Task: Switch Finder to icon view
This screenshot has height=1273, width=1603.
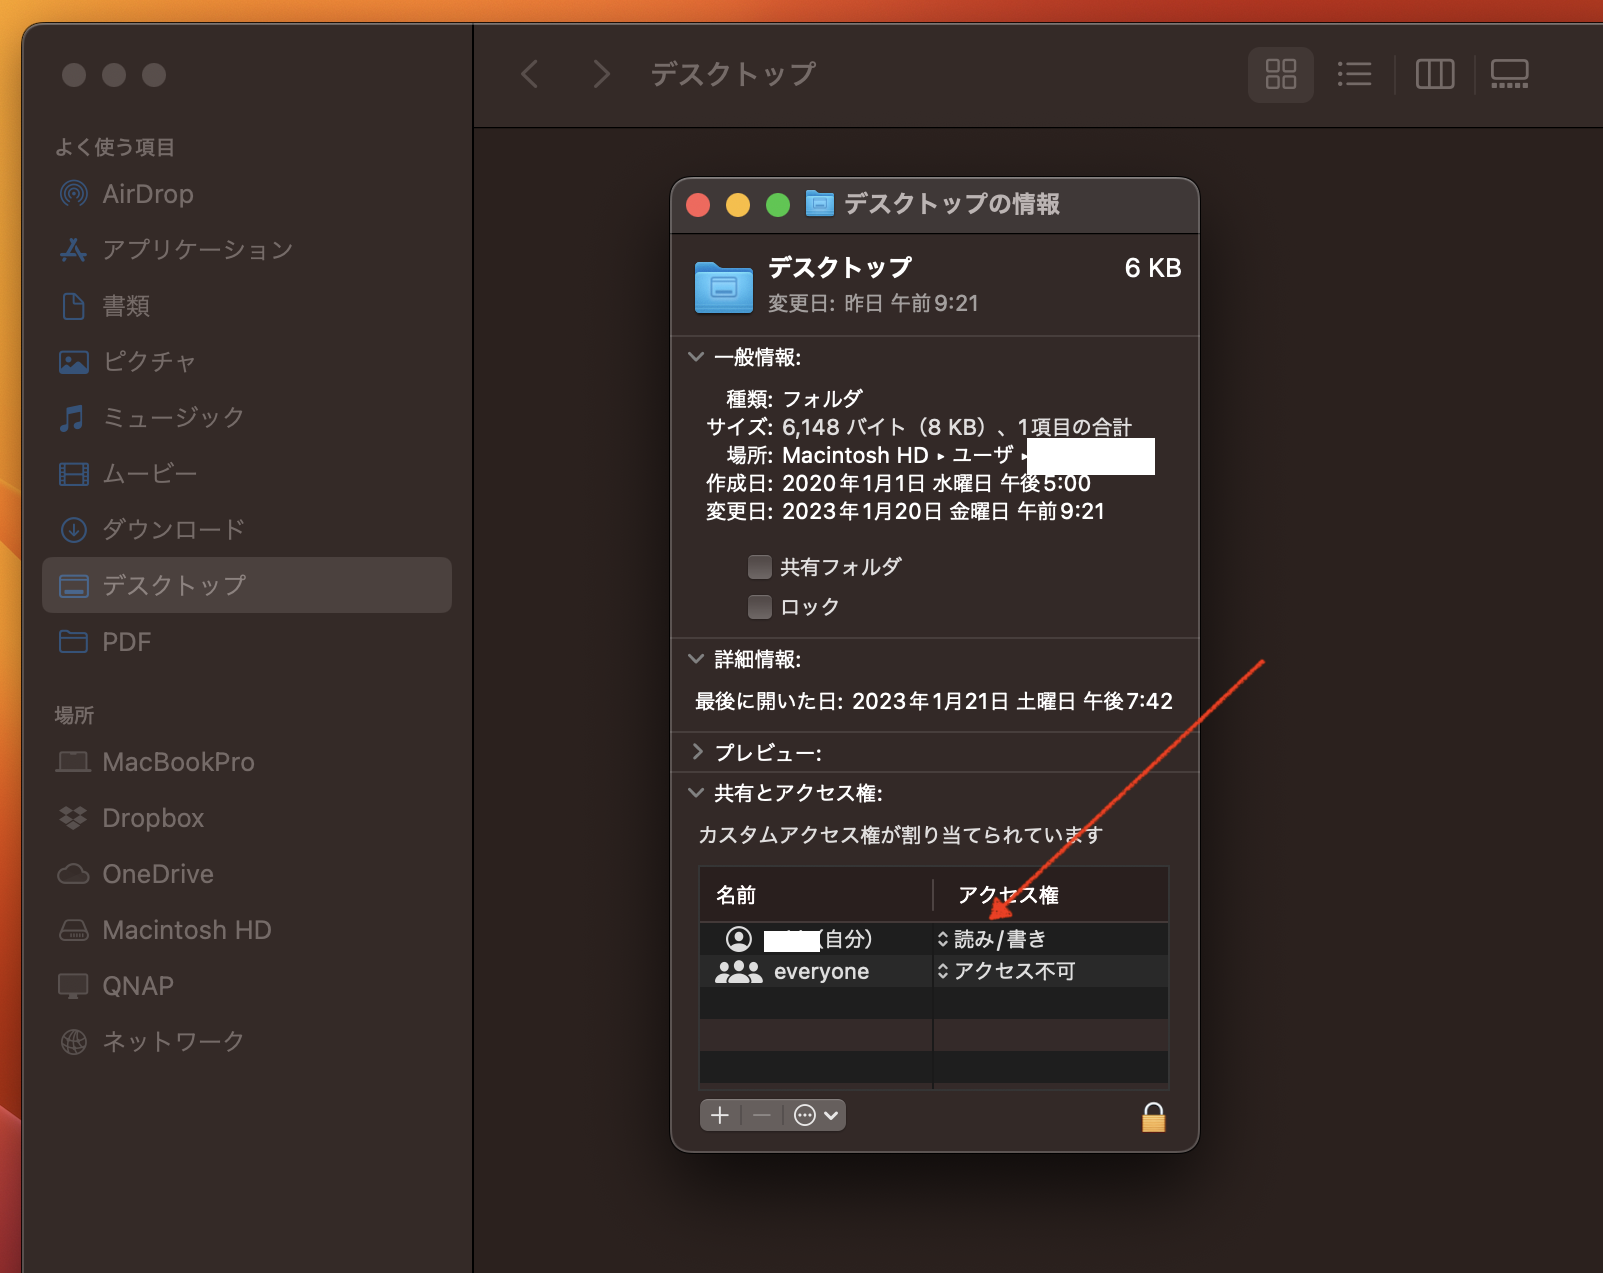Action: point(1280,74)
